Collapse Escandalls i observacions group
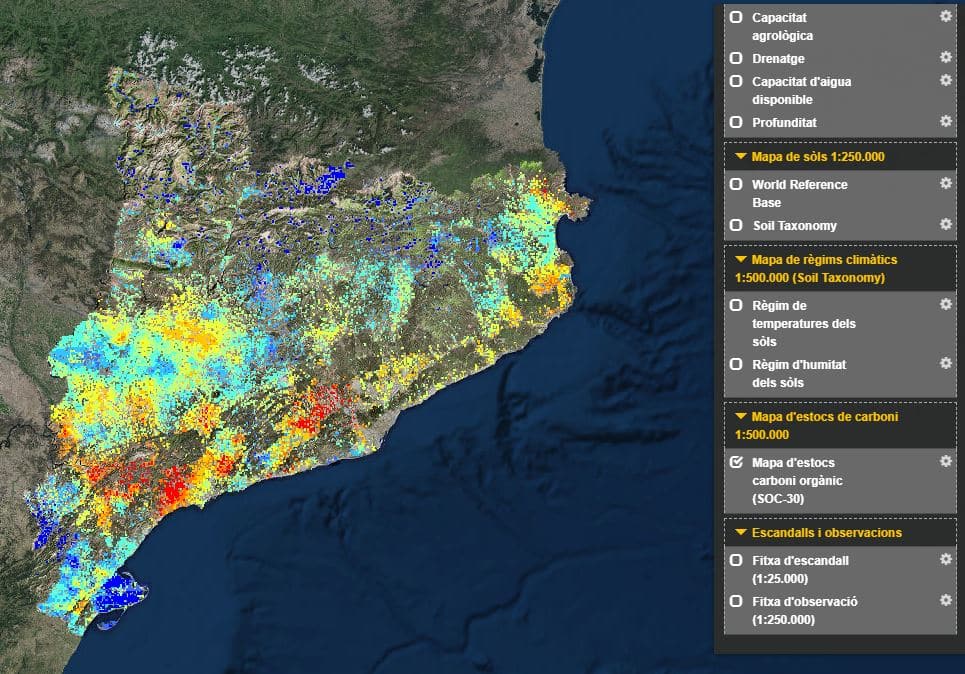Image resolution: width=965 pixels, height=674 pixels. [x=741, y=532]
